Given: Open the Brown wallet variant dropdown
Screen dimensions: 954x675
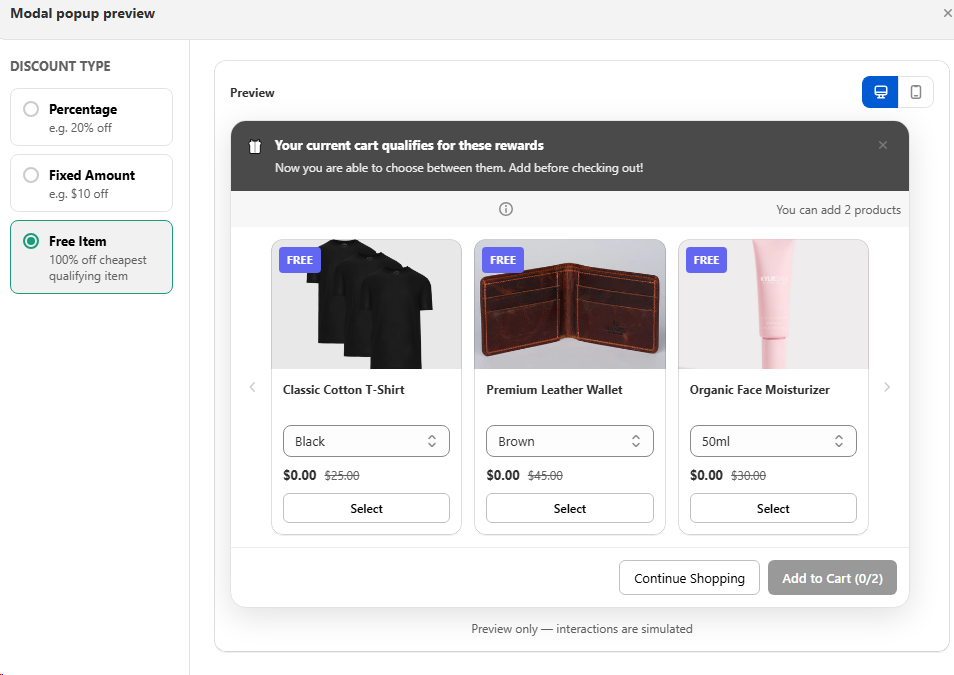Looking at the screenshot, I should [x=569, y=441].
